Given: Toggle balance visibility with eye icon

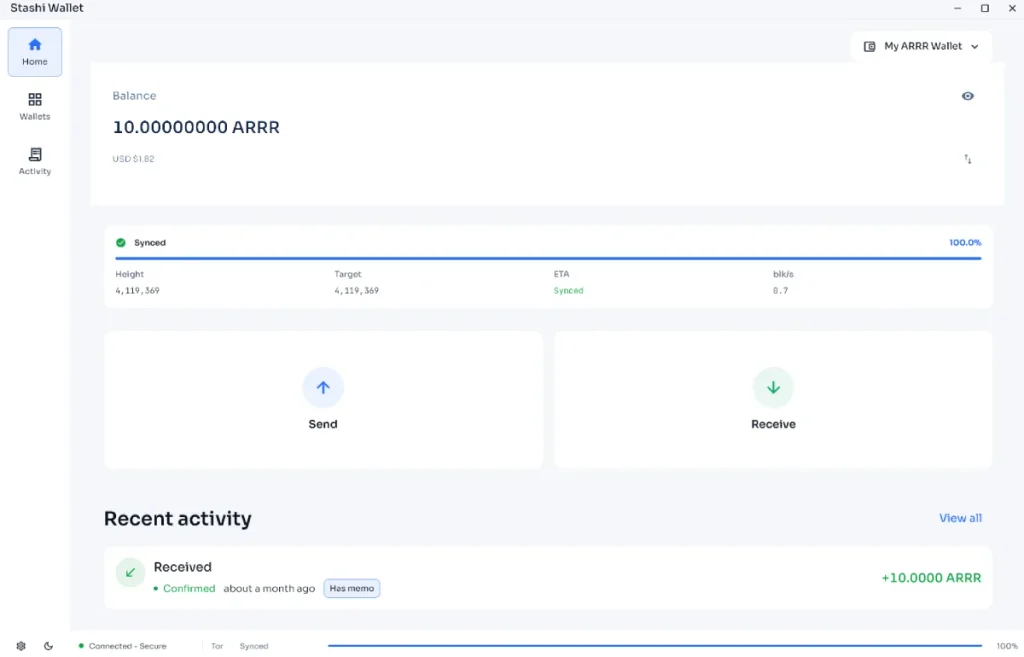Looking at the screenshot, I should click(x=967, y=96).
